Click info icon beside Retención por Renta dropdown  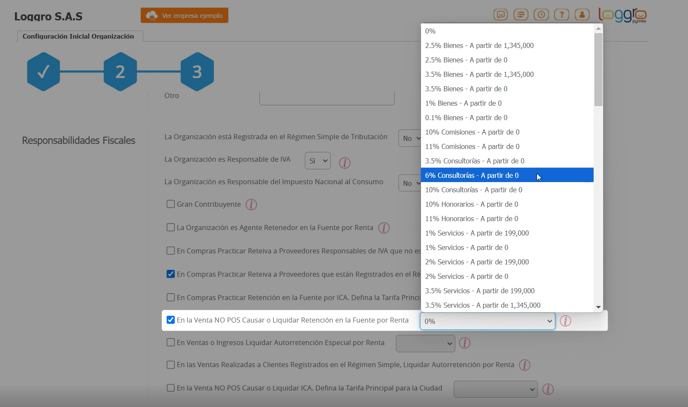point(566,321)
